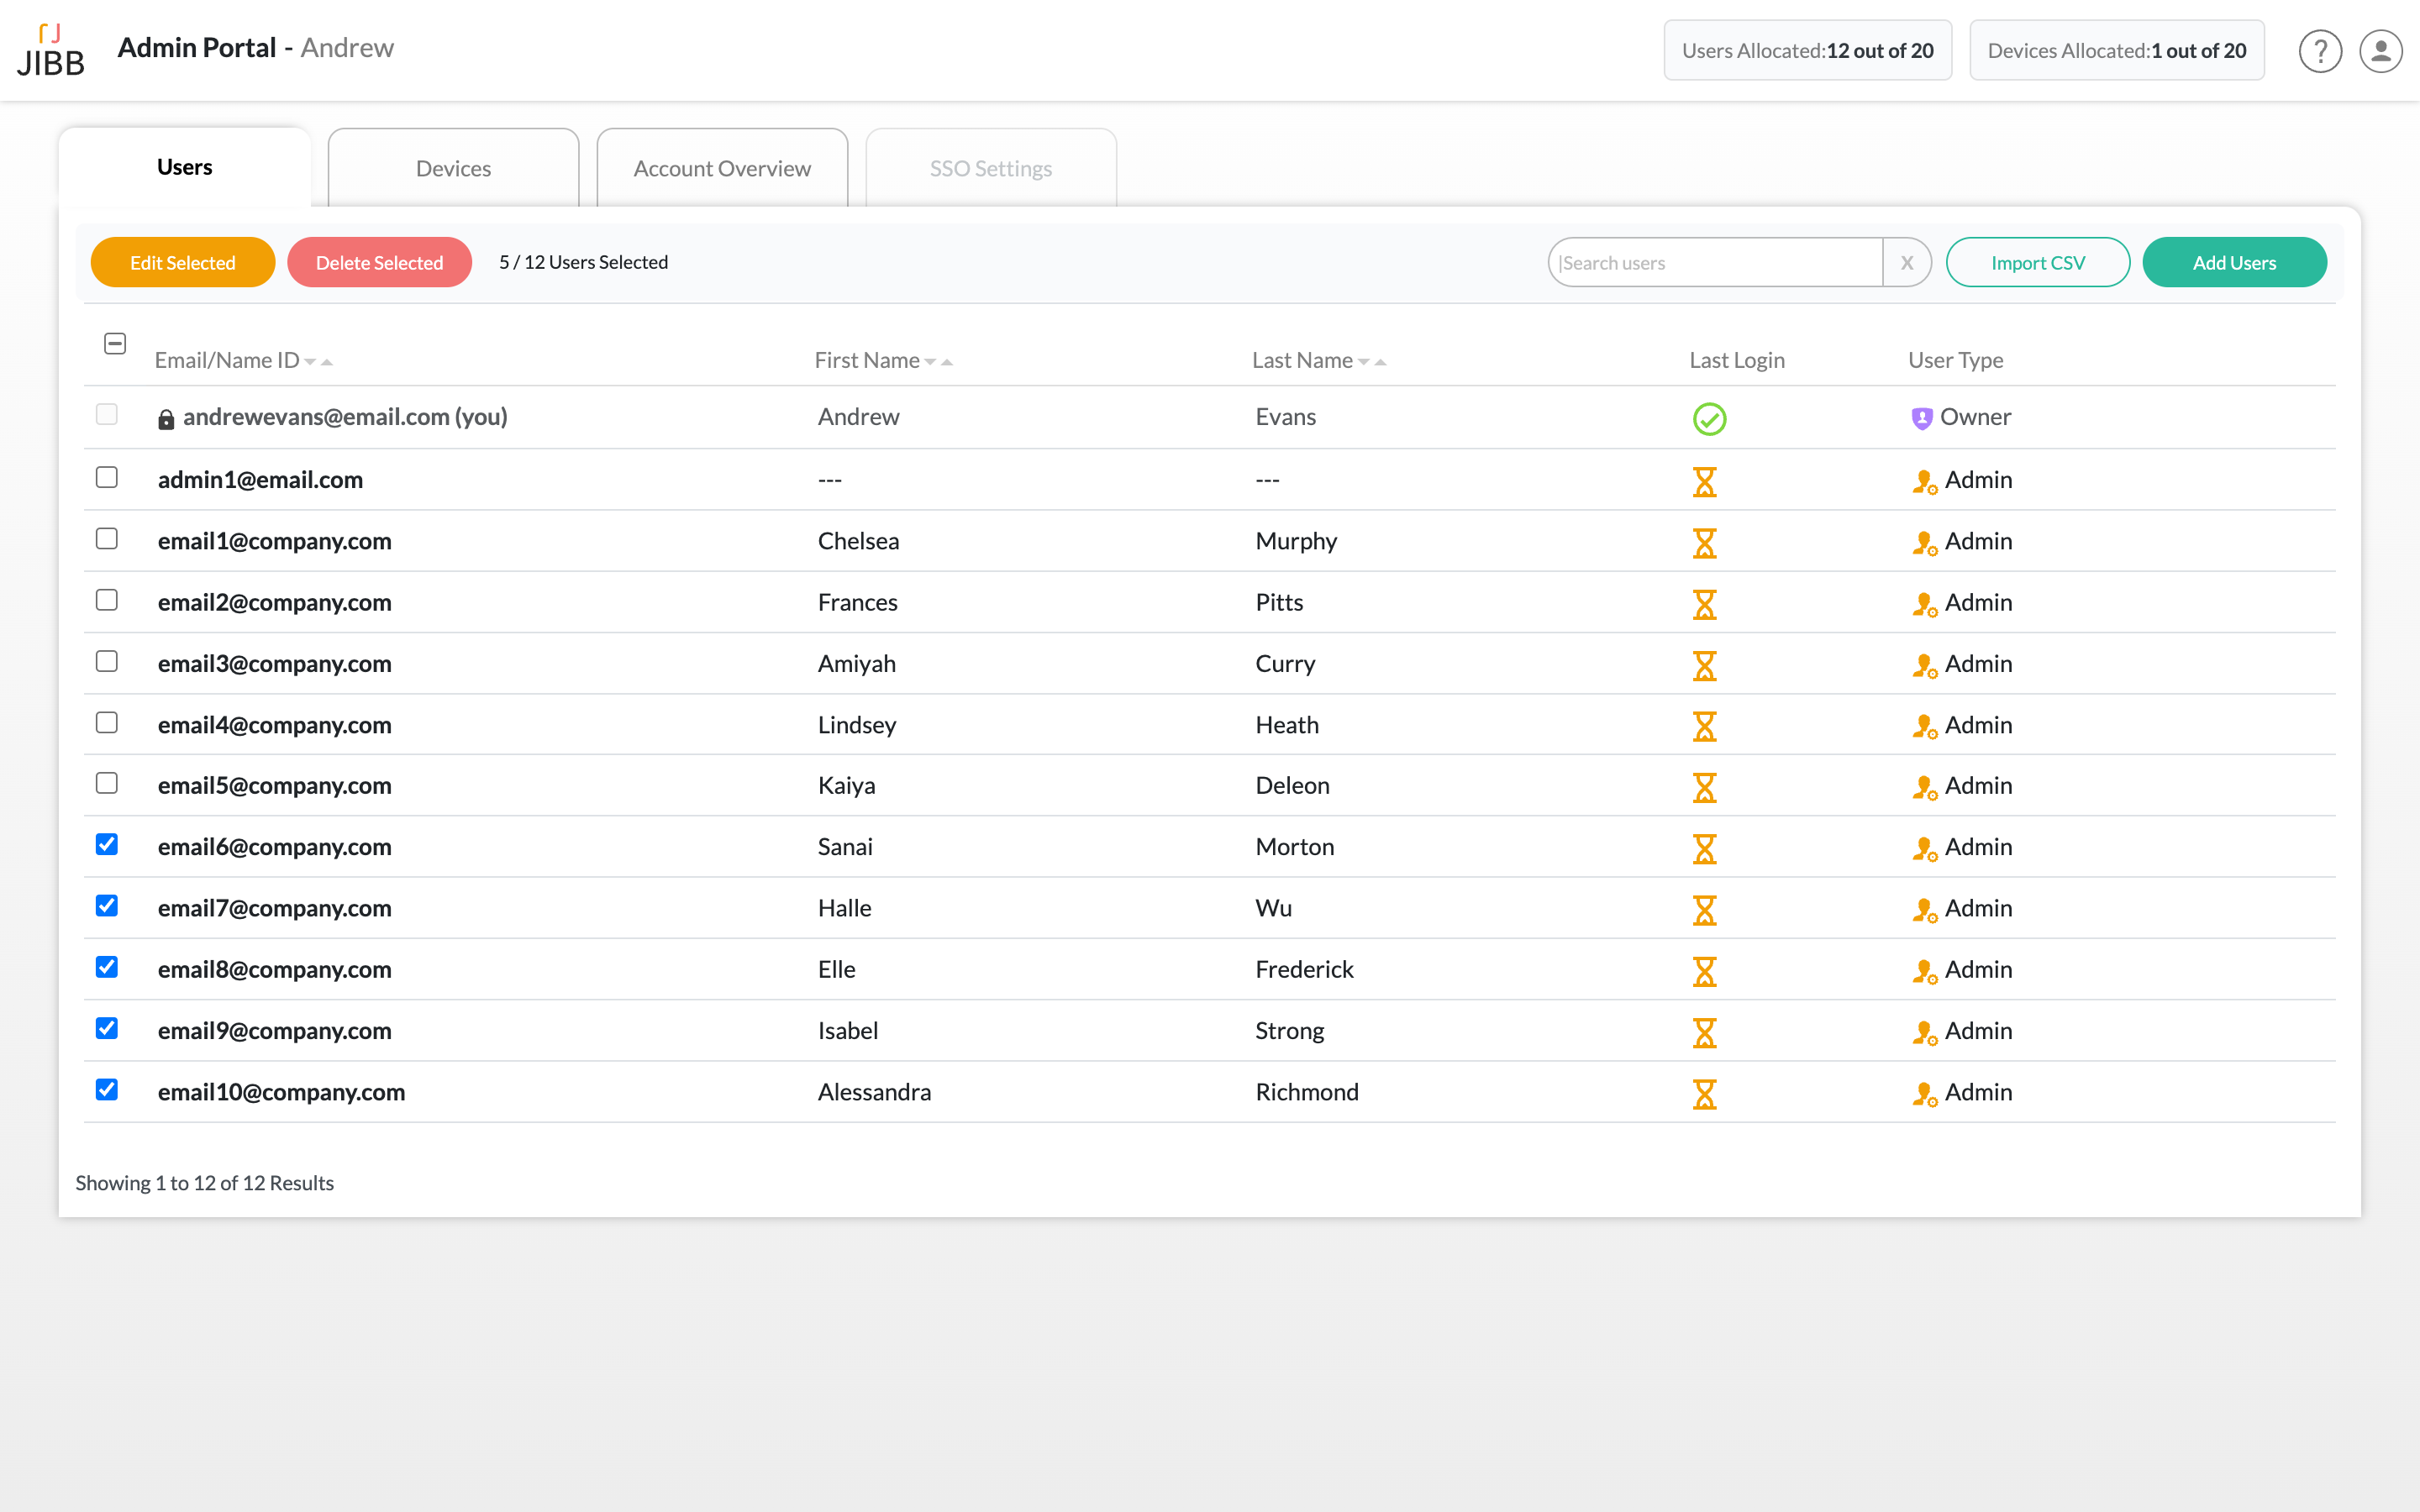Uncheck the box for email10@company.com
This screenshot has height=1512, width=2420.
107,1089
